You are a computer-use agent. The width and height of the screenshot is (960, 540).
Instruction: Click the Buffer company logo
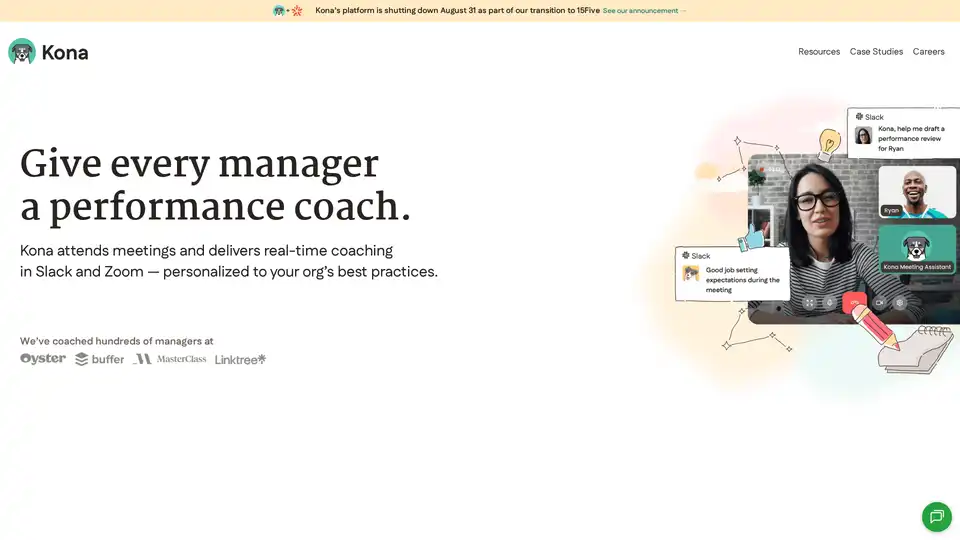point(100,359)
